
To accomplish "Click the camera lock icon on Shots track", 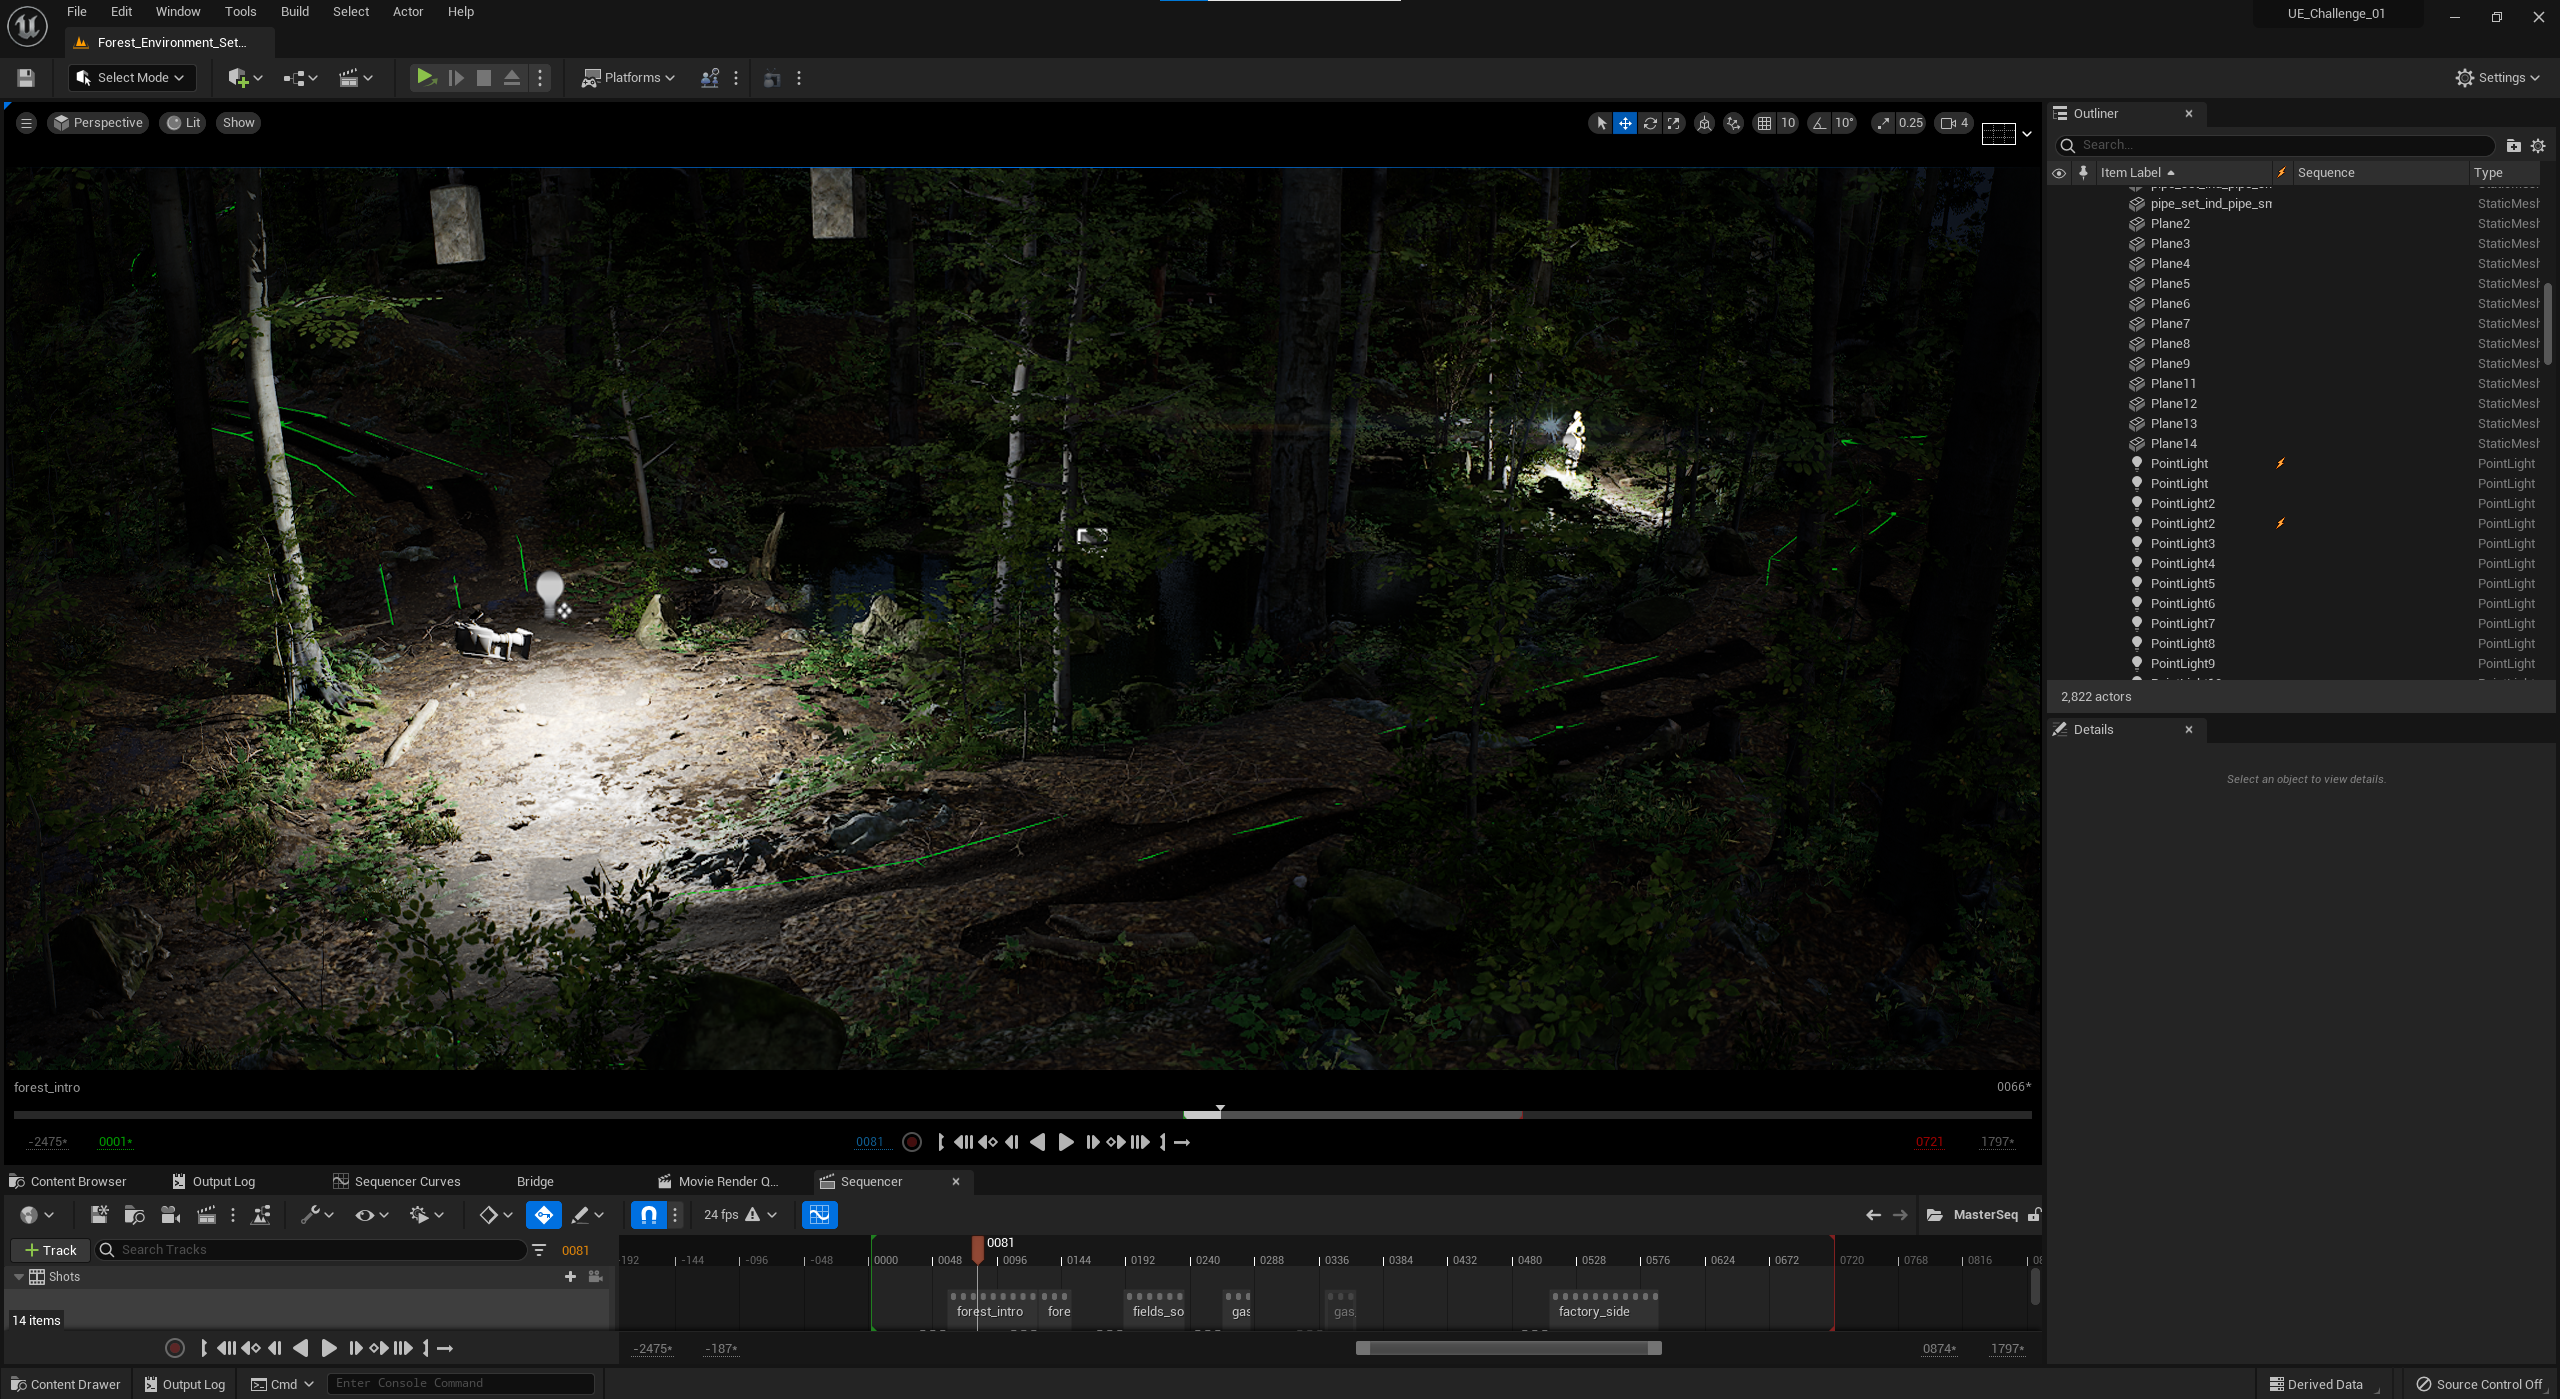I will tap(596, 1277).
